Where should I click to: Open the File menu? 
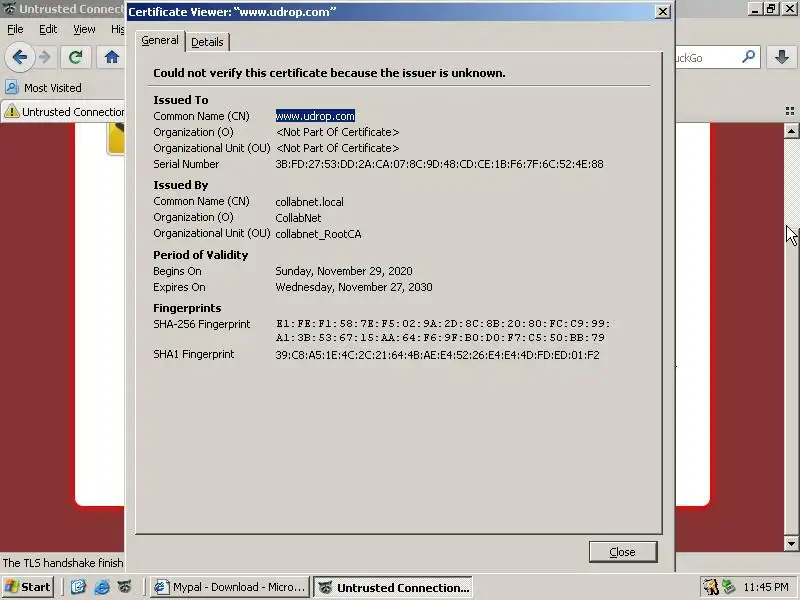[15, 29]
